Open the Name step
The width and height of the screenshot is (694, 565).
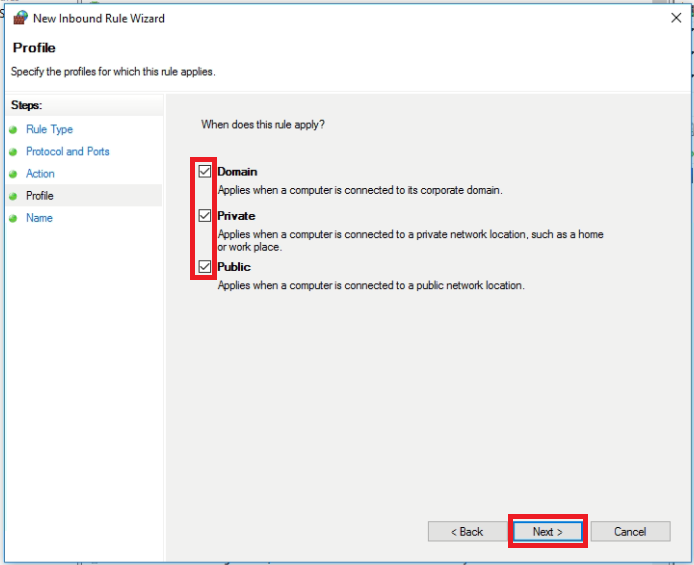[39, 218]
